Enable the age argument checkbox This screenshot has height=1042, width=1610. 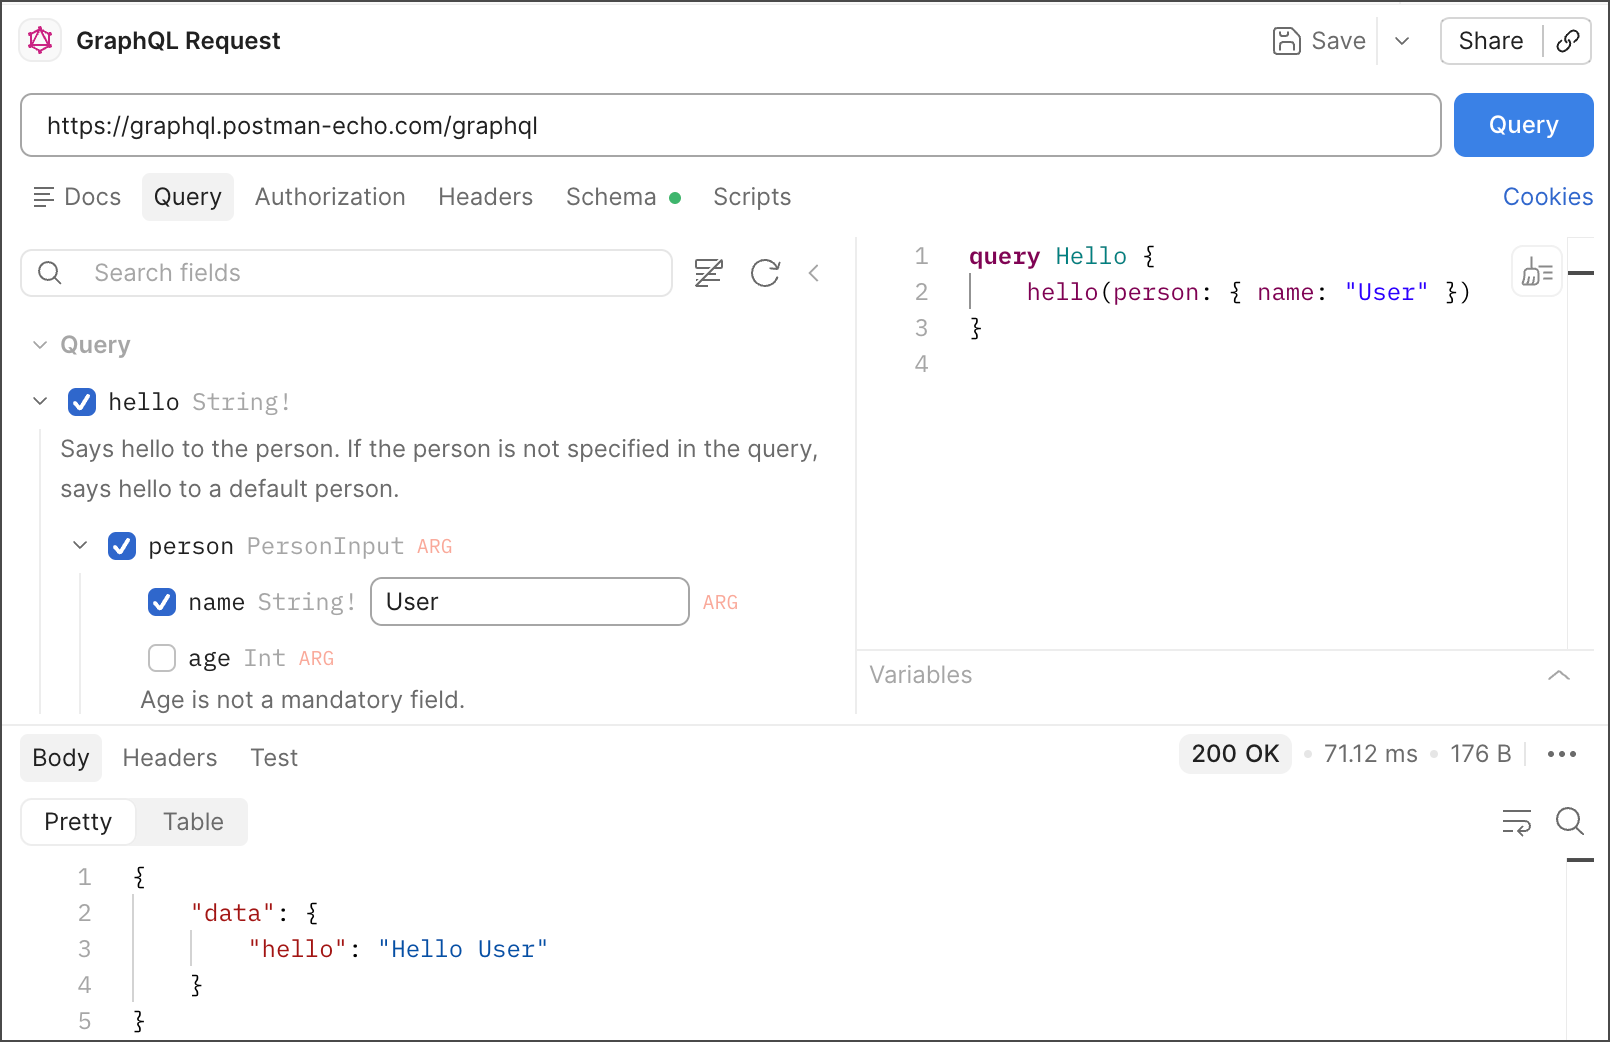162,658
